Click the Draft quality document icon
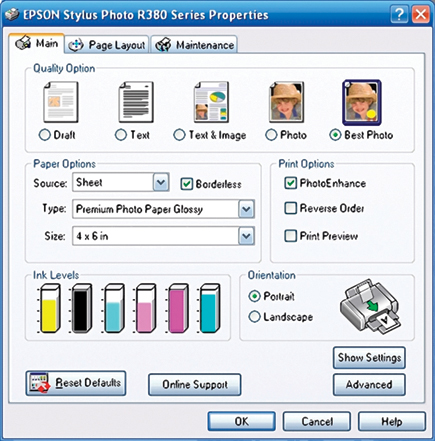435x441 pixels. click(x=61, y=102)
